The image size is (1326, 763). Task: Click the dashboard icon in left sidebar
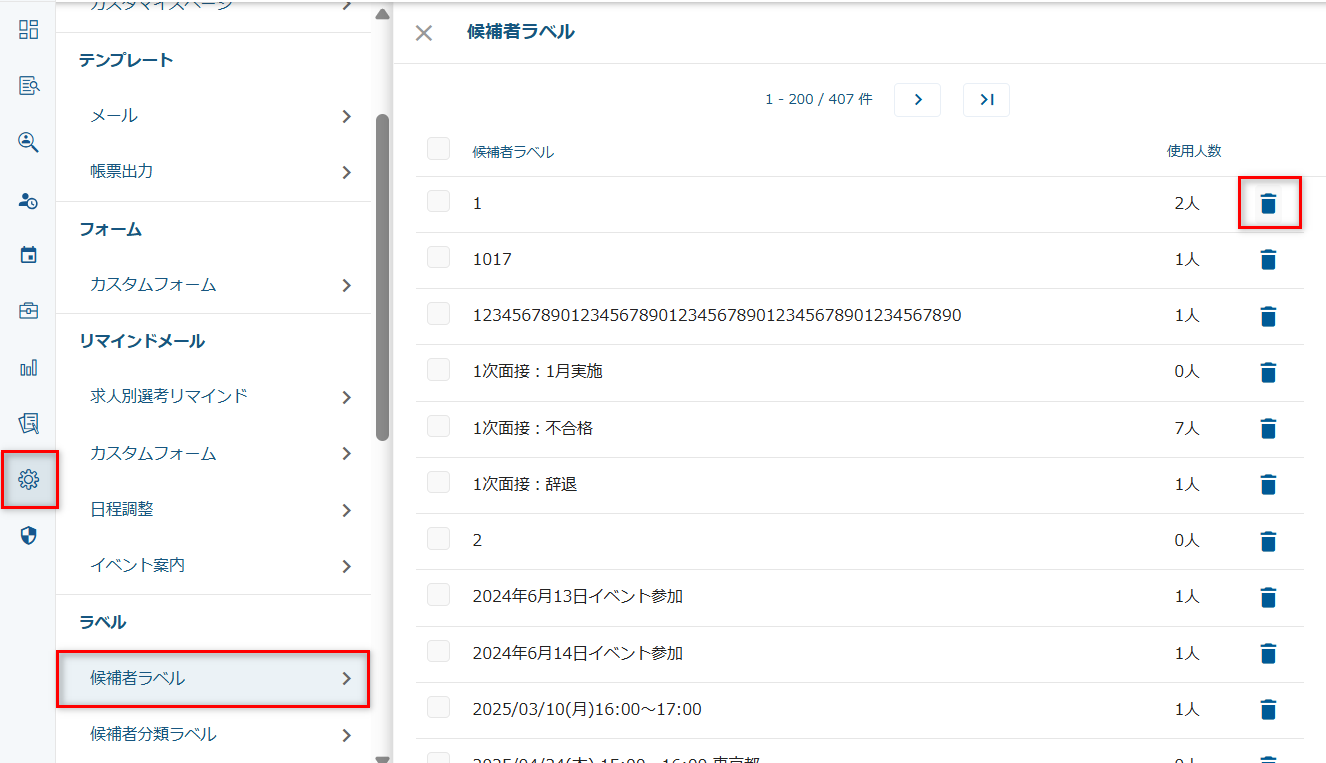29,29
